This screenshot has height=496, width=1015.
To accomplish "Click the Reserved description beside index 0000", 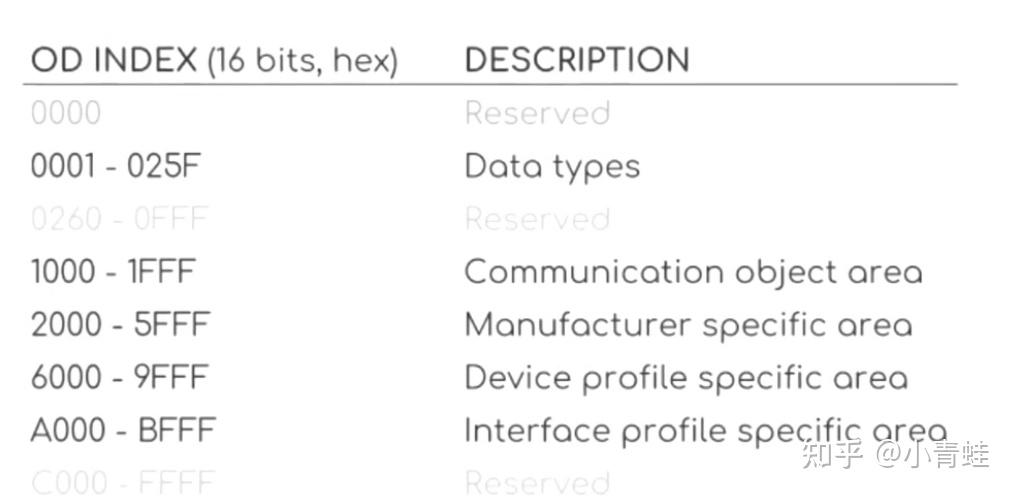I will (537, 113).
